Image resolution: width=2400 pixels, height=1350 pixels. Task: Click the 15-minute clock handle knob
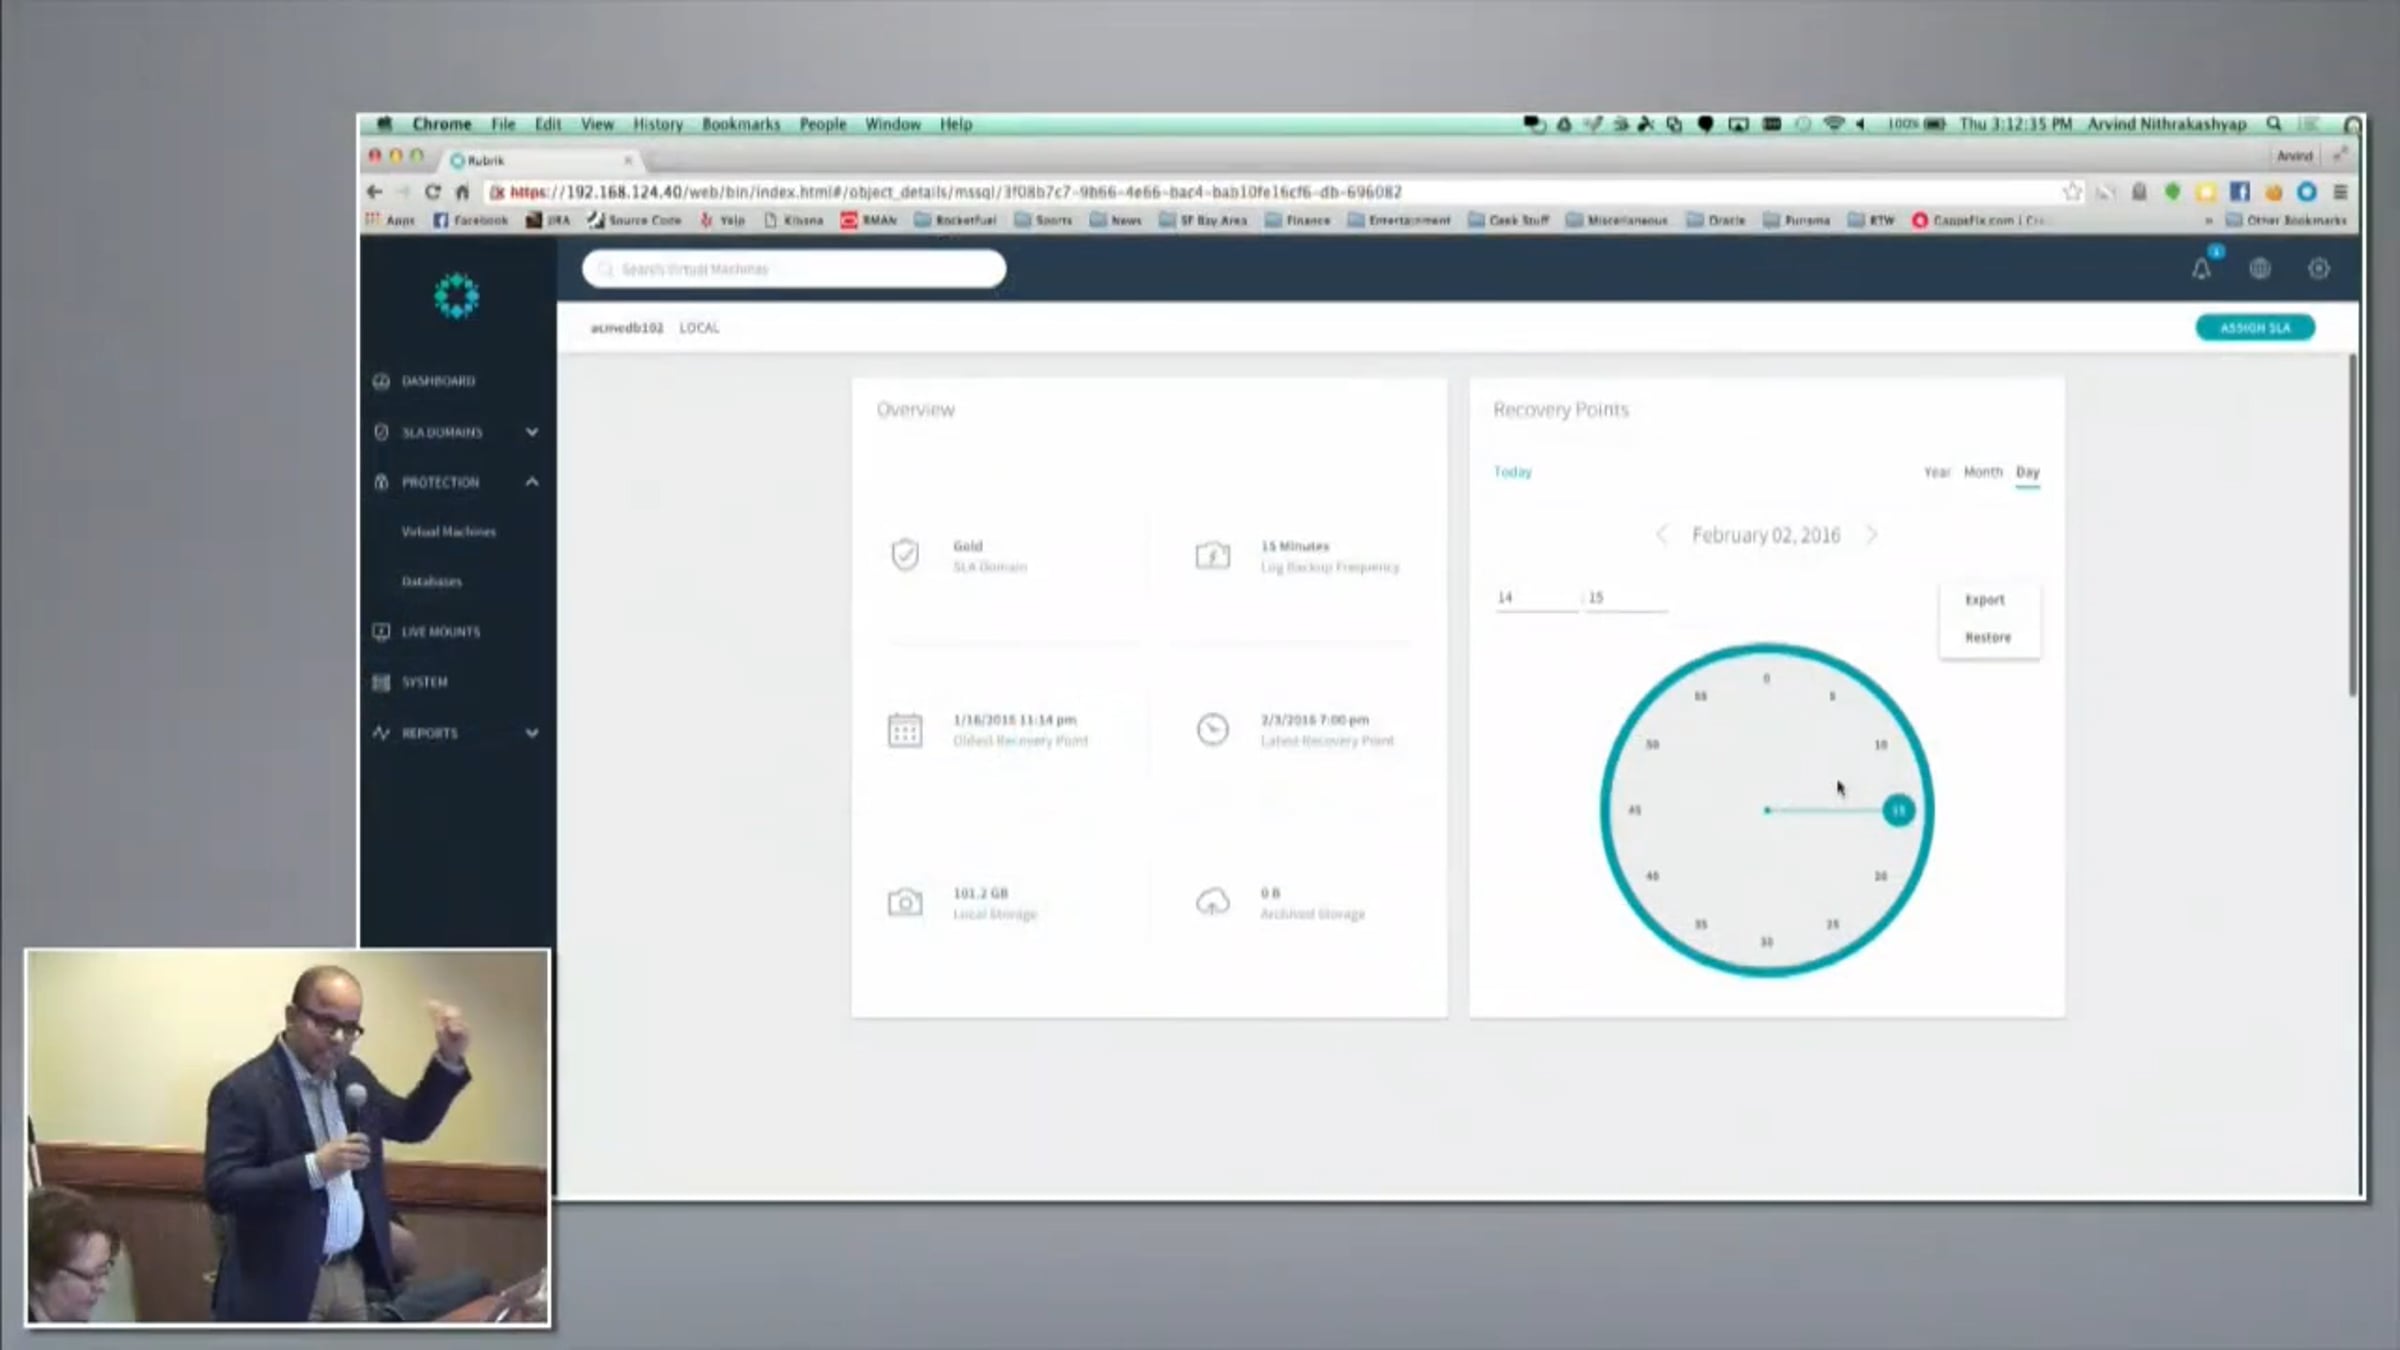(1898, 810)
